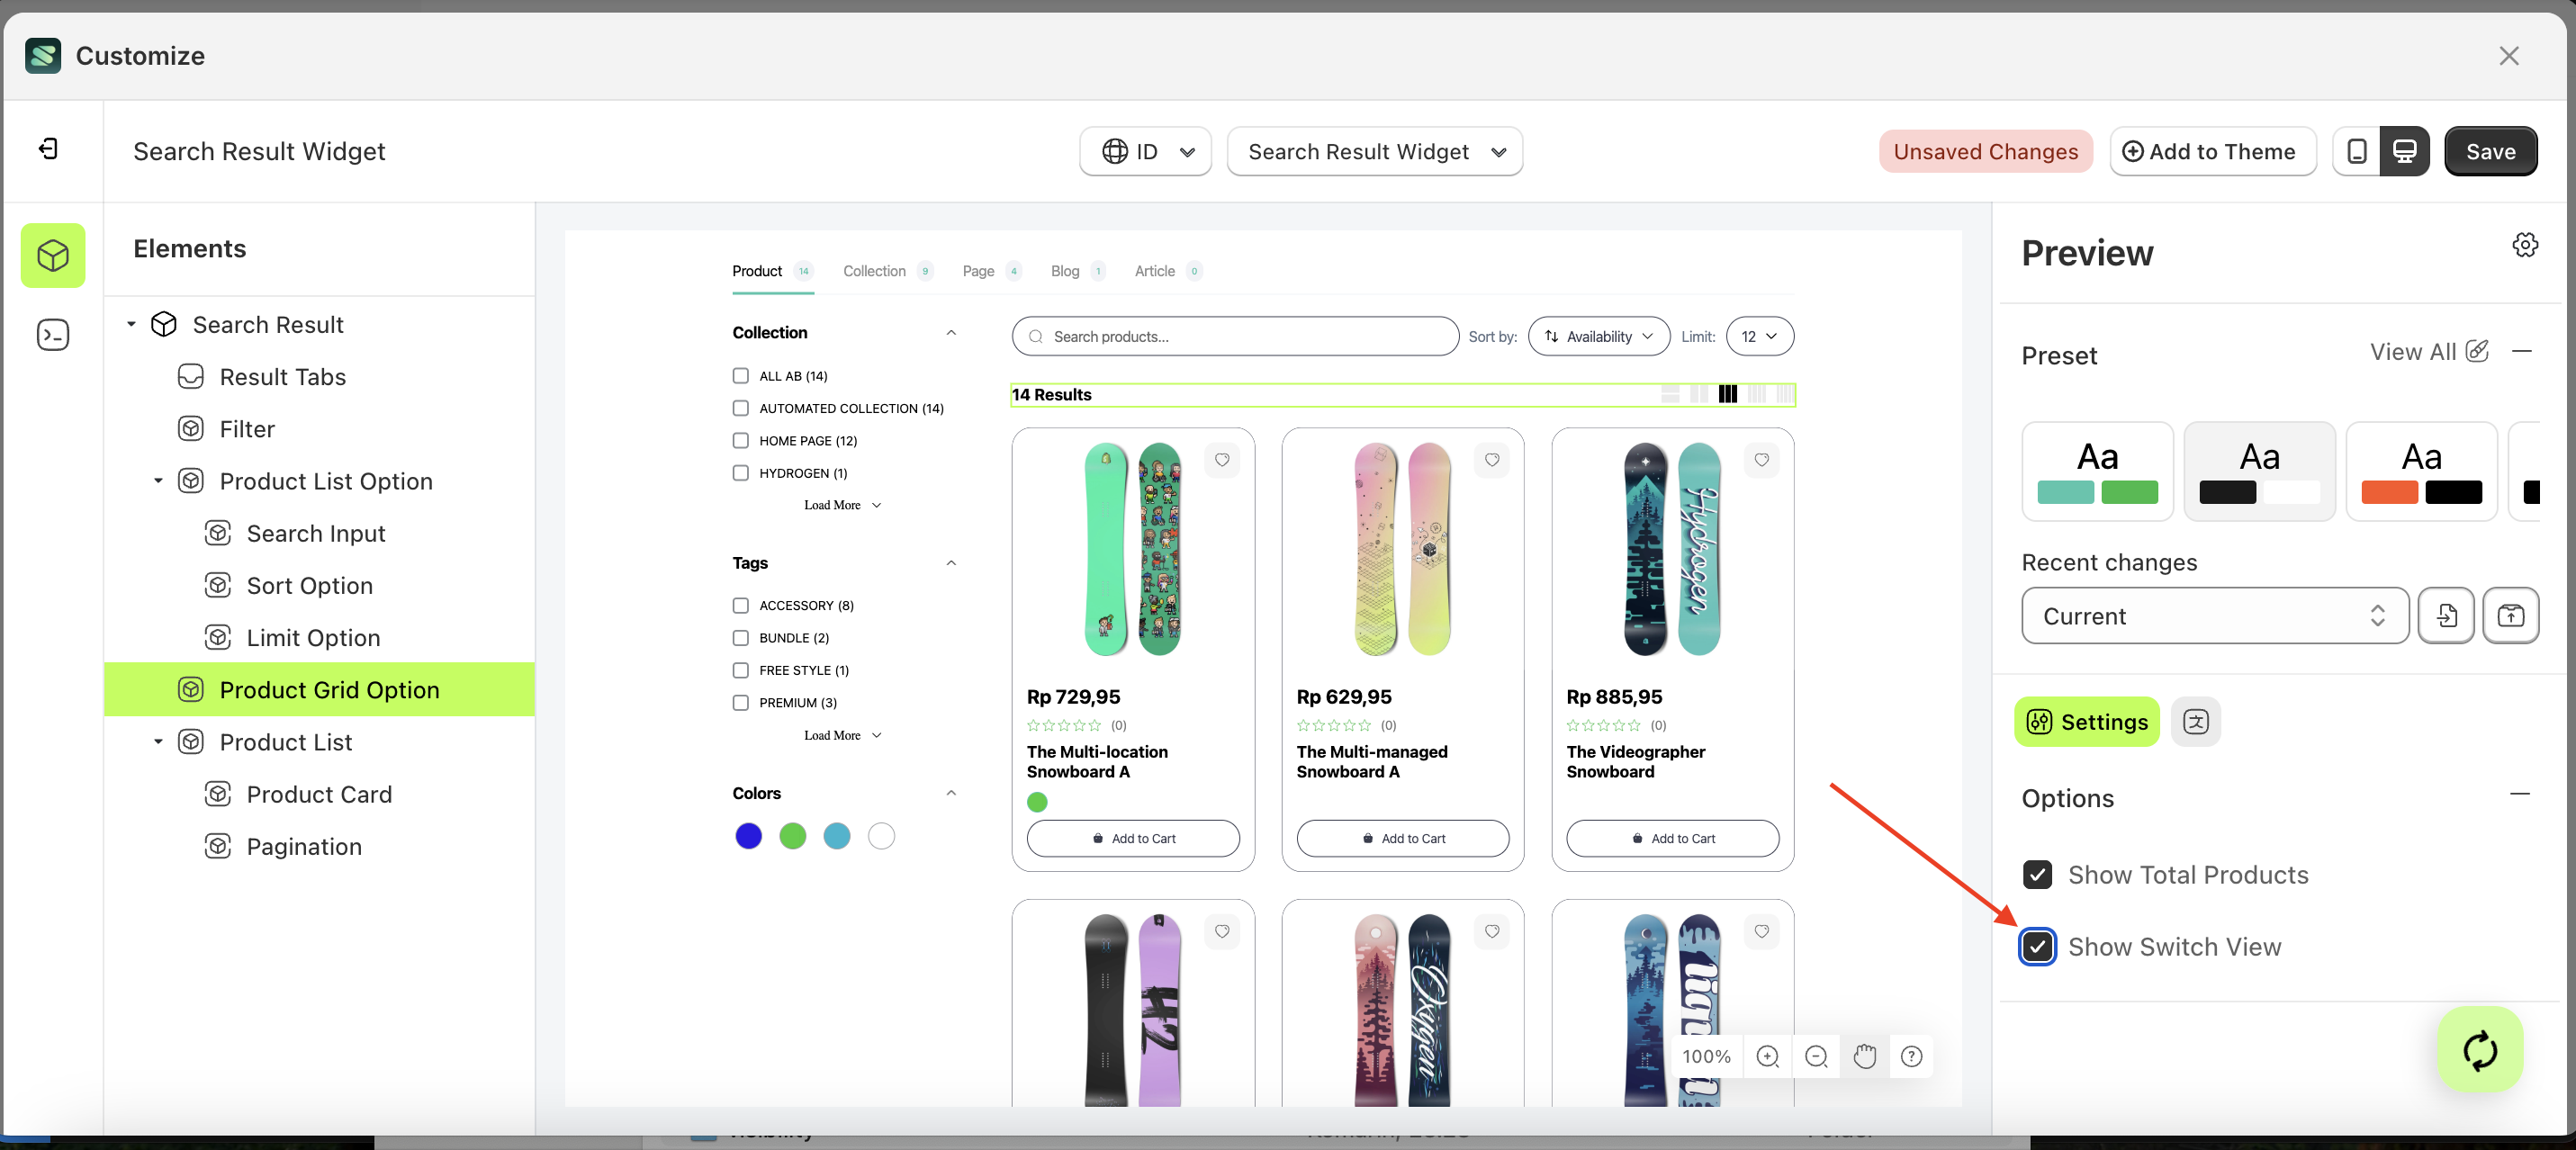Click the export/archive icon beside the import icon
The image size is (2576, 1150).
click(2511, 615)
